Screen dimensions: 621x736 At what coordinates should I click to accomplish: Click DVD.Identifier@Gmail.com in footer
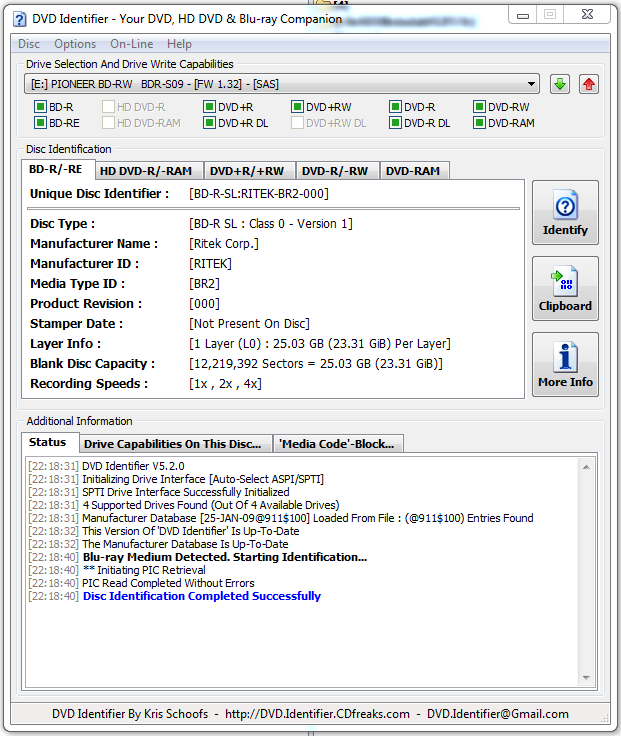498,714
